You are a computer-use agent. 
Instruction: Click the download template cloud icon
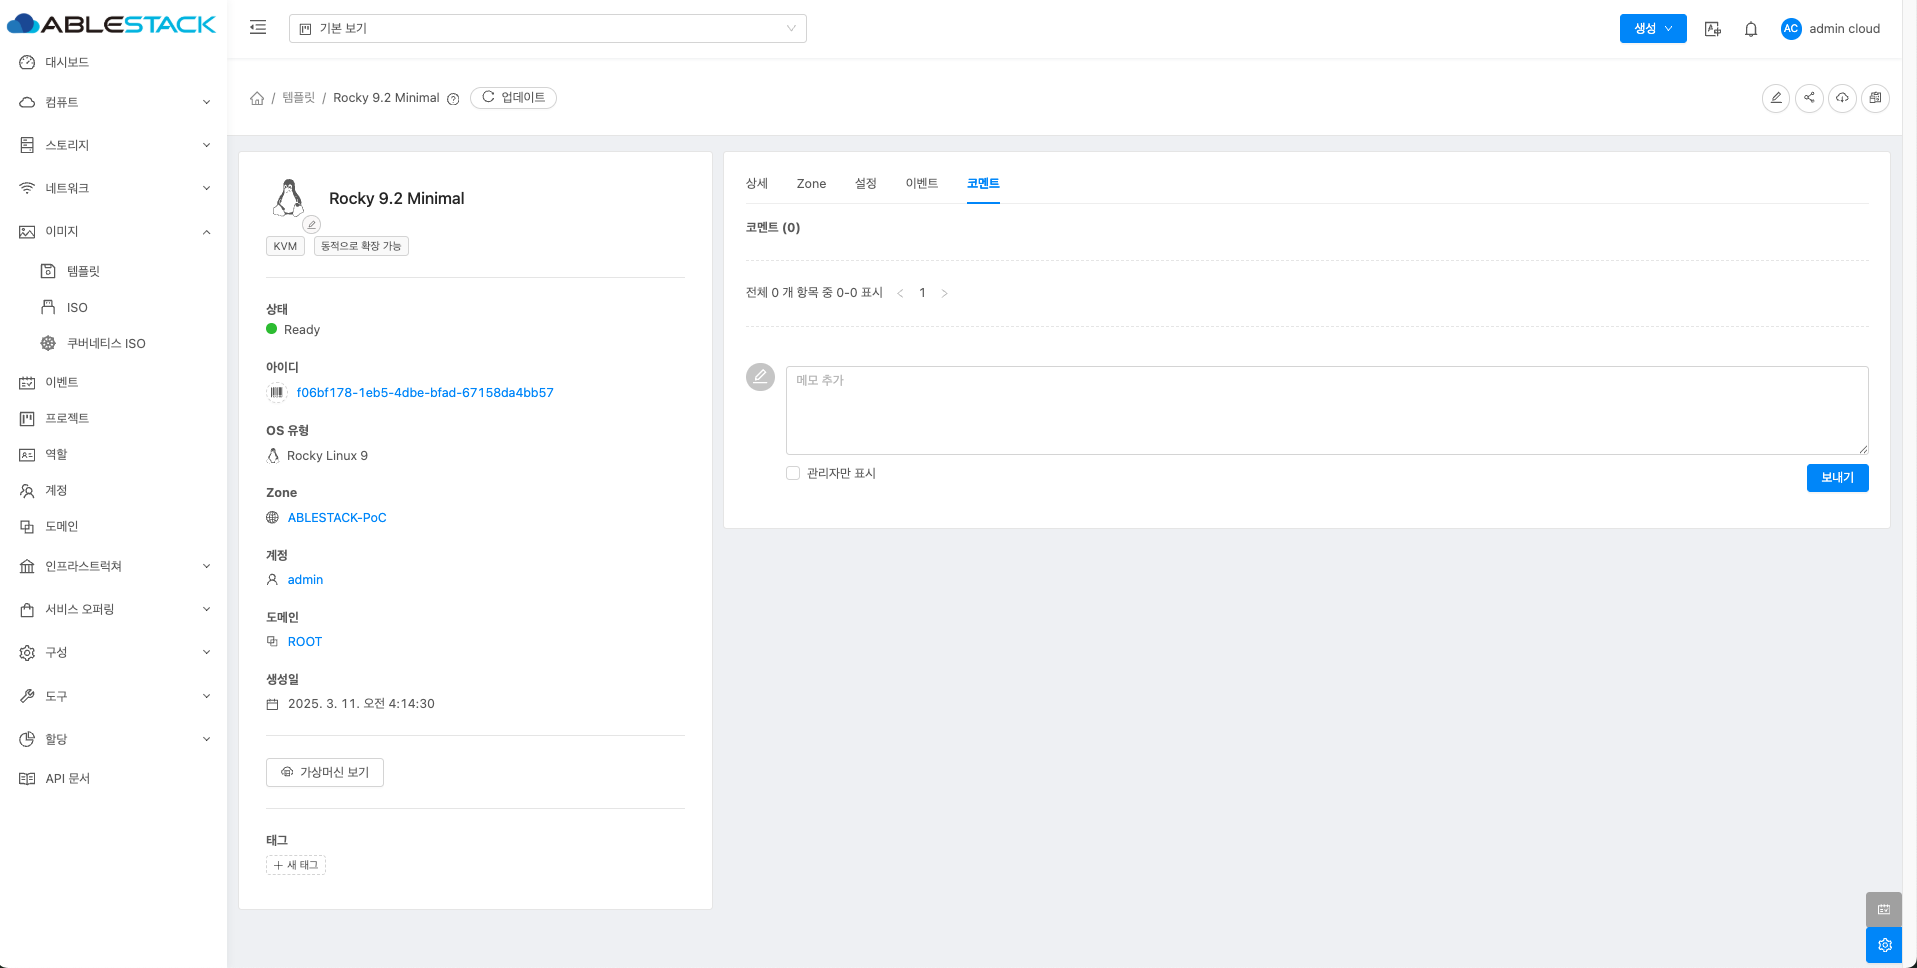tap(1842, 98)
